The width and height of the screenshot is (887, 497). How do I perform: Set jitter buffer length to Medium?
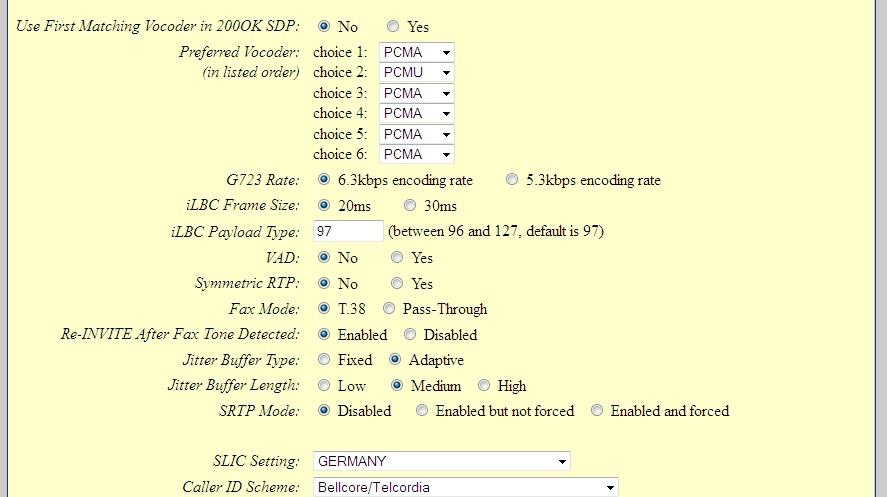tap(397, 385)
